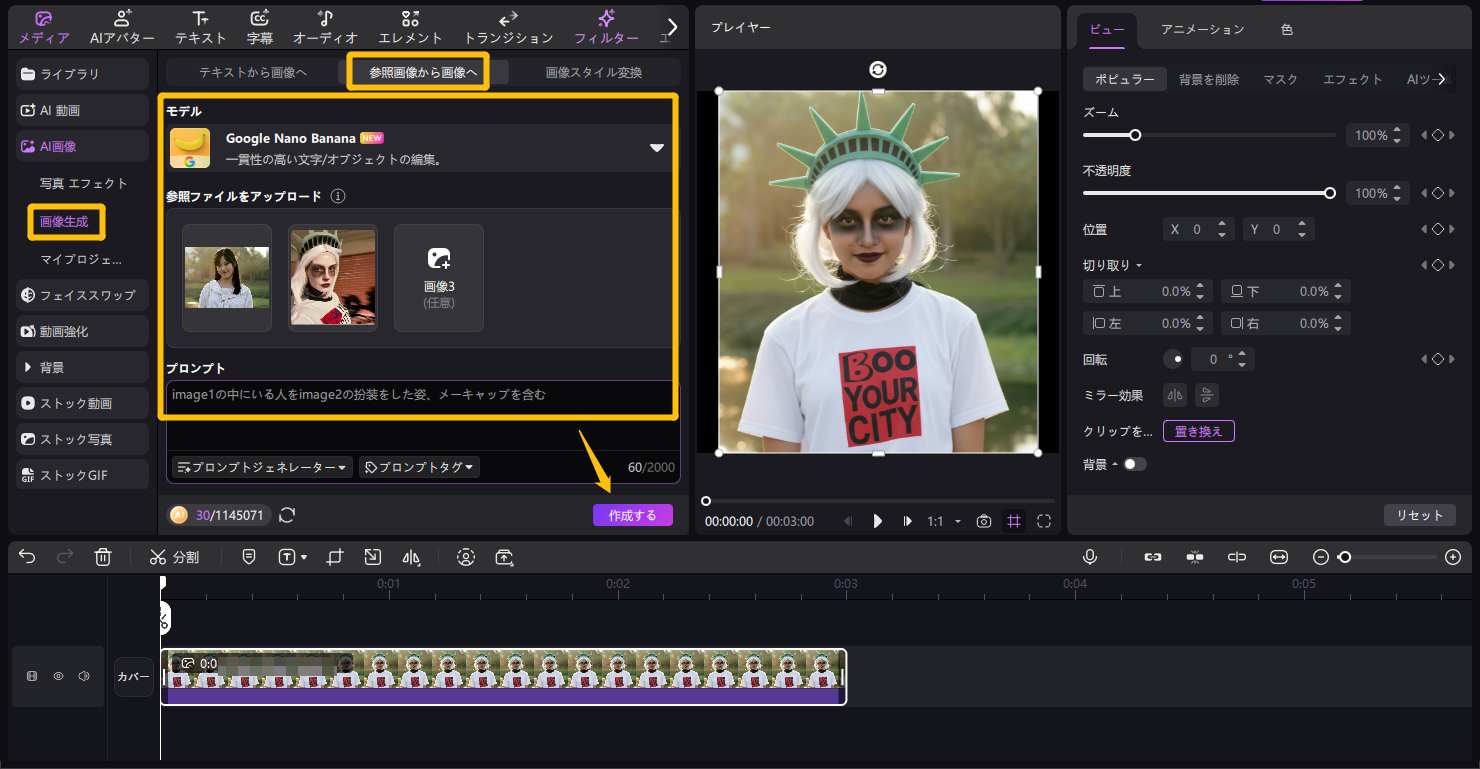This screenshot has width=1480, height=769.
Task: Toggle track visibility with the eye icon
Action: (58, 677)
